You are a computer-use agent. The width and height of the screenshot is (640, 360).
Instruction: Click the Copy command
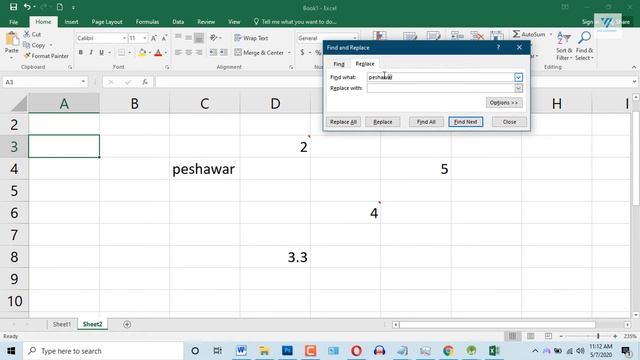[34, 45]
